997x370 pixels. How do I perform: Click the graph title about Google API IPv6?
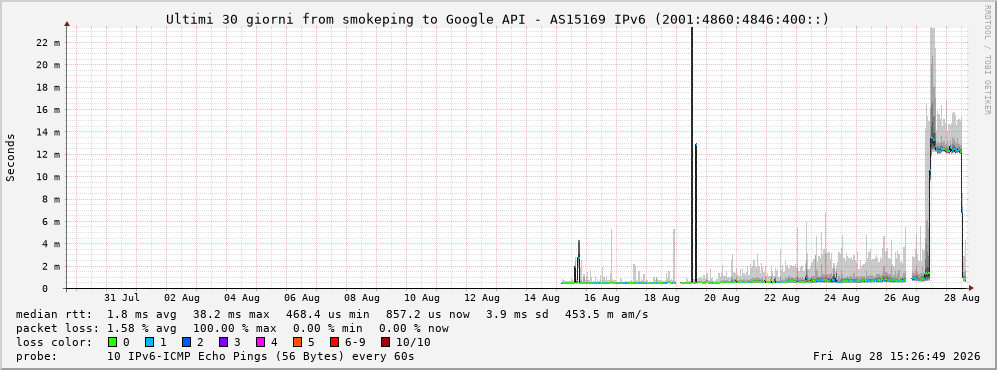click(498, 19)
